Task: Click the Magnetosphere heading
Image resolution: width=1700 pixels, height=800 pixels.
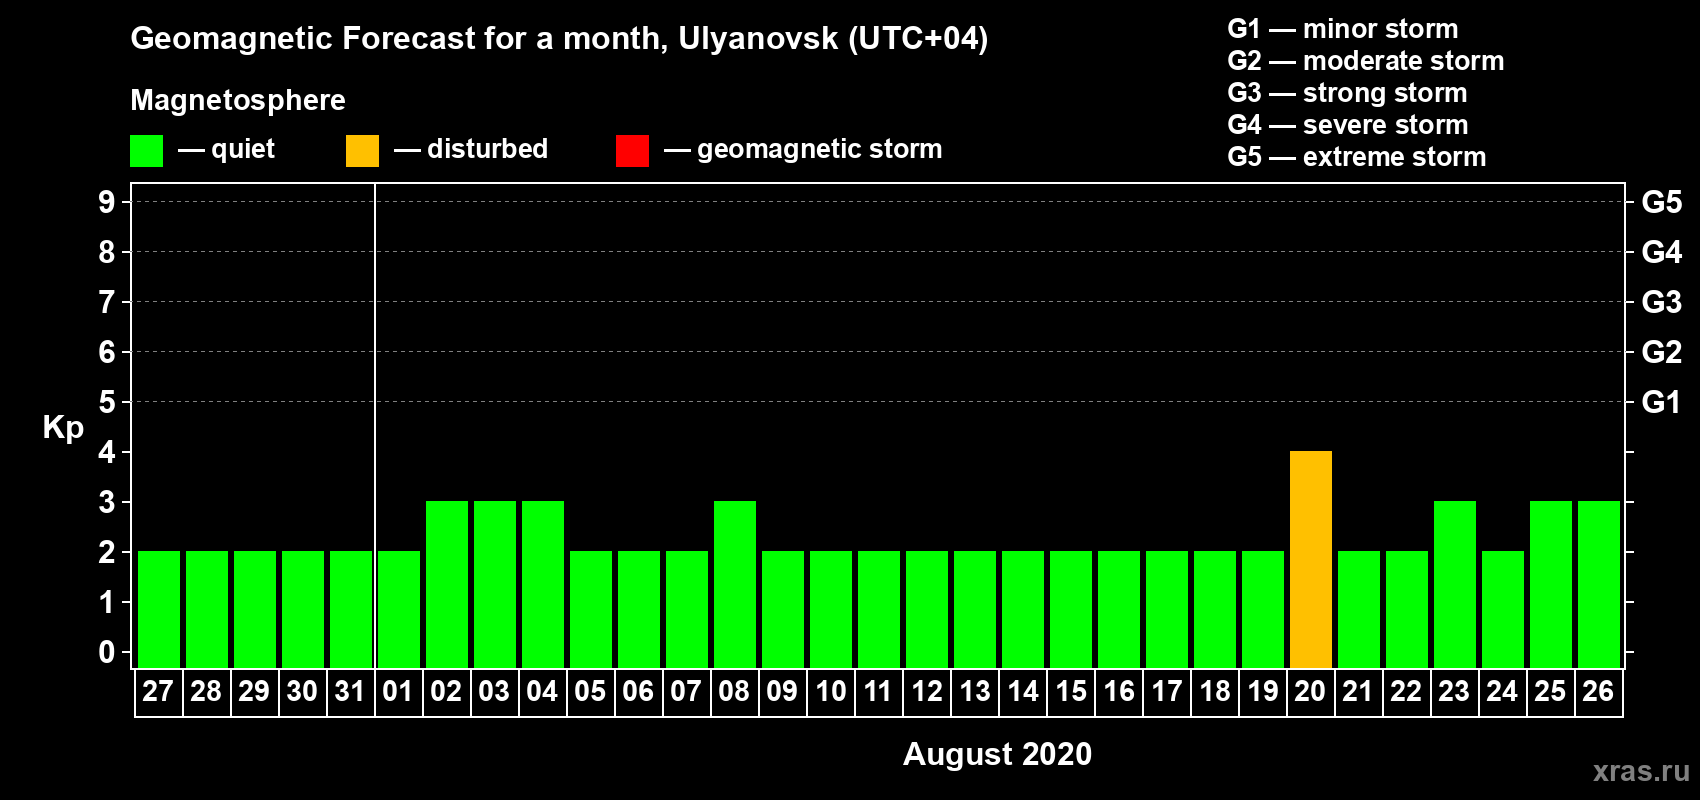Action: [x=238, y=101]
